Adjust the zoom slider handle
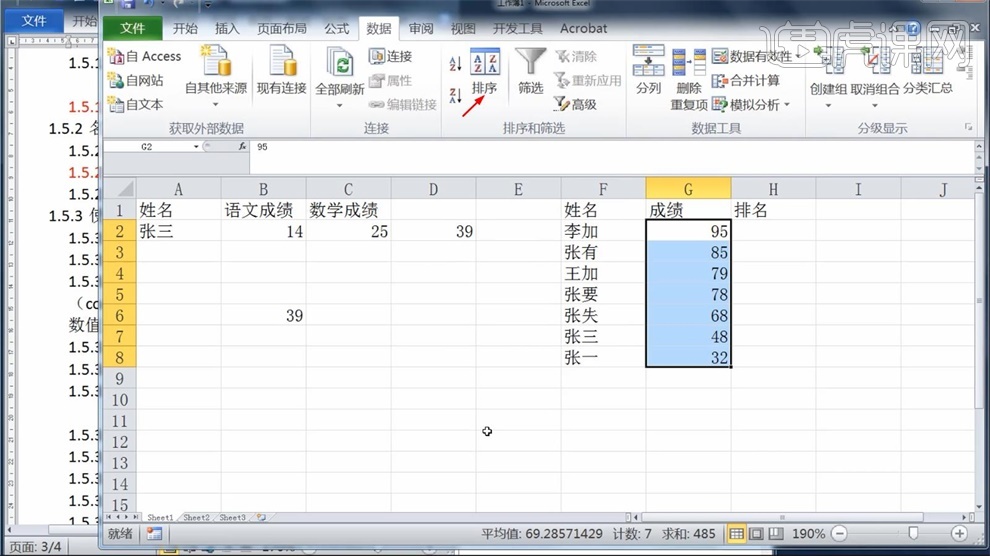This screenshot has width=990, height=556. [913, 534]
